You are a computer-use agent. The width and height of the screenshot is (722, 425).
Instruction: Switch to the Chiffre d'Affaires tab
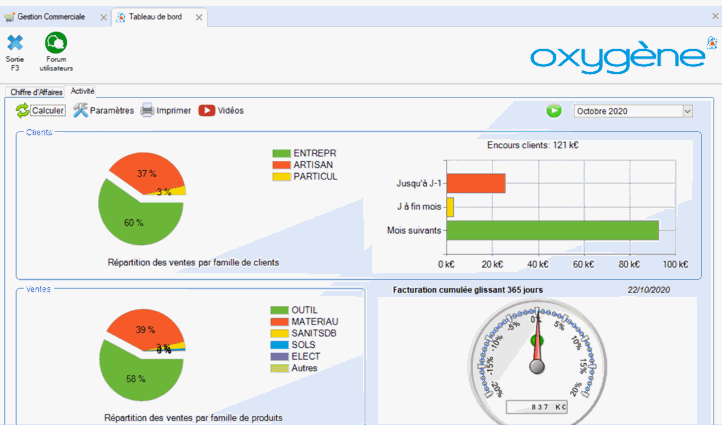click(36, 92)
